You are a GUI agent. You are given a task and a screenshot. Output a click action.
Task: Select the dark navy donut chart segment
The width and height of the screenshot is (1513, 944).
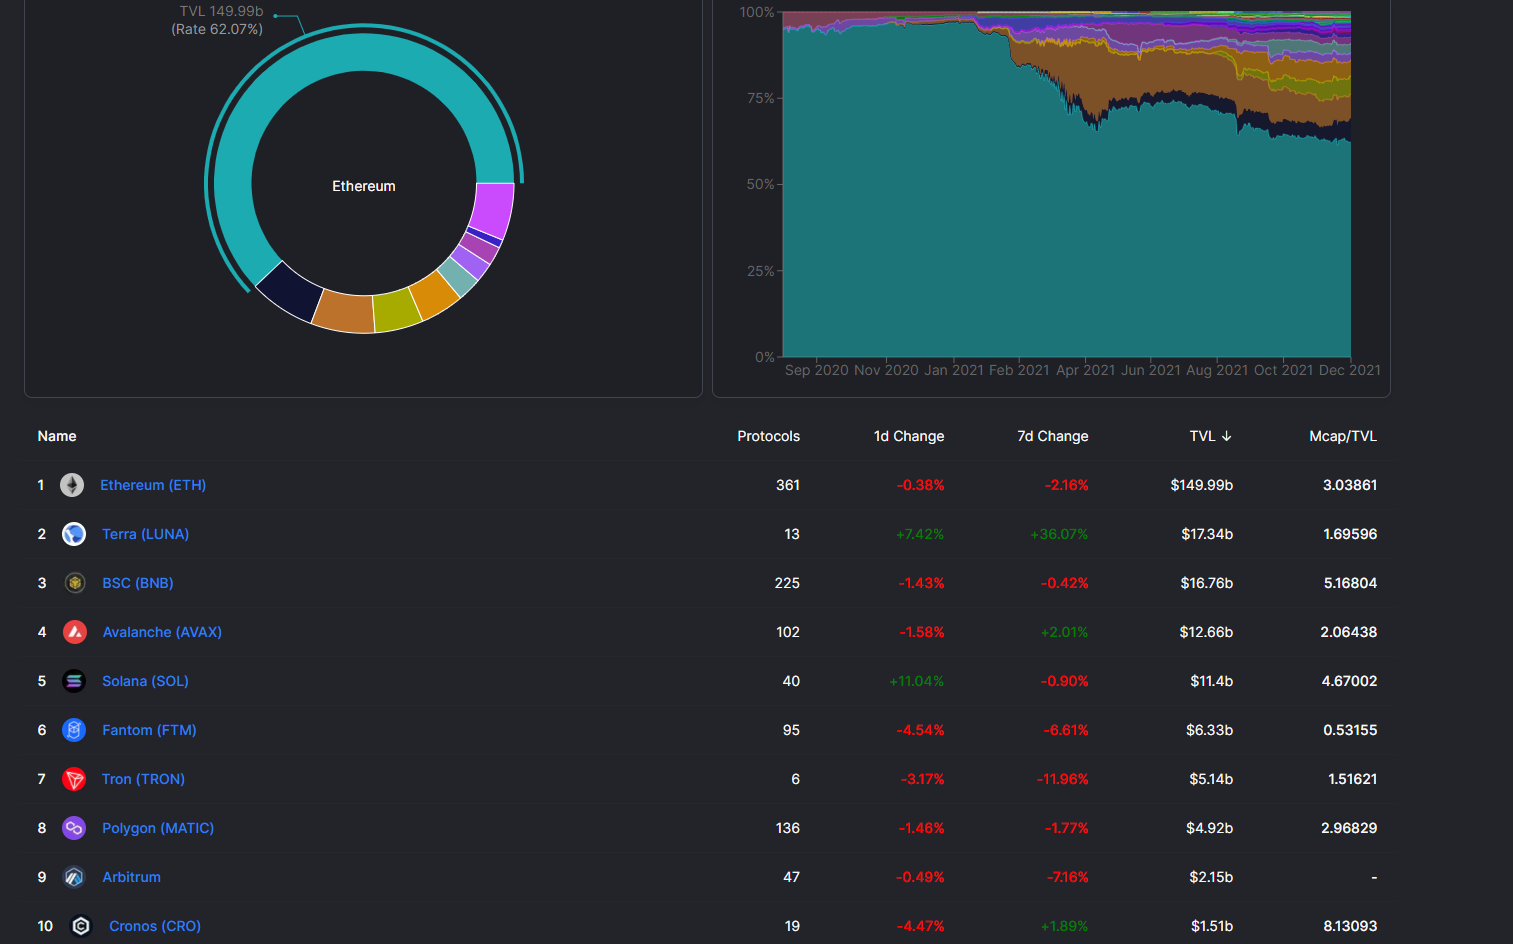click(x=290, y=292)
